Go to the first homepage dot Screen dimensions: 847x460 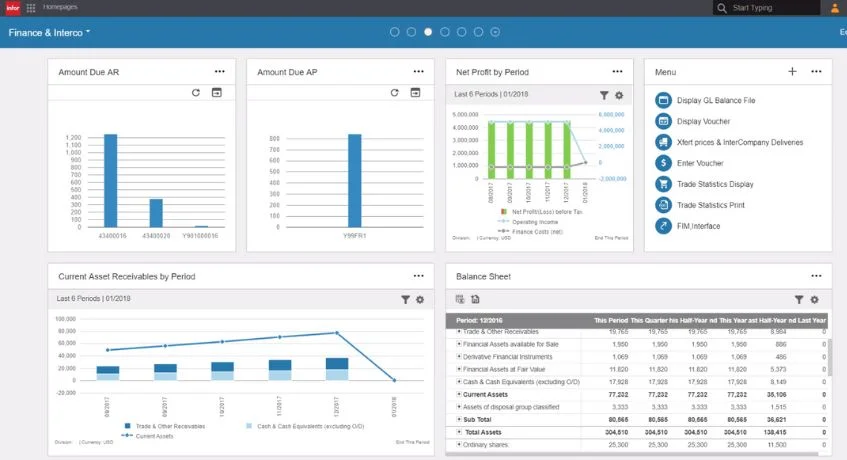[x=394, y=32]
